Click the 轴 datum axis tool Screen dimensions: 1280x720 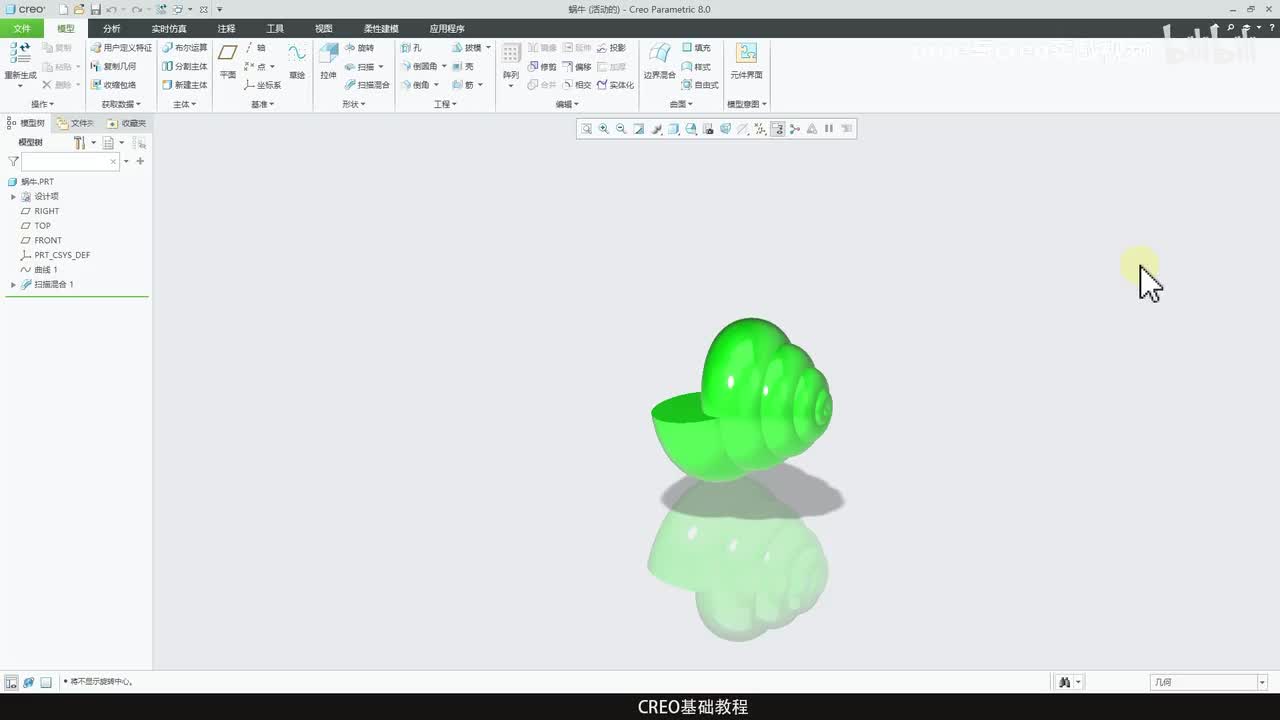256,48
